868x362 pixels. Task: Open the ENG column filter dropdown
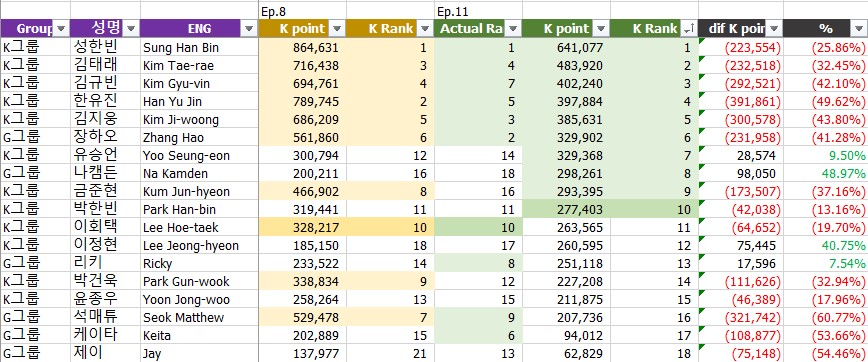250,28
